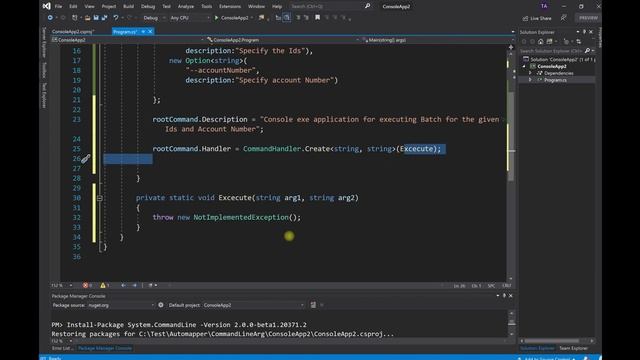This screenshot has width=640, height=360.
Task: Click the pin icon of Solution Explorer
Action: [x=584, y=32]
